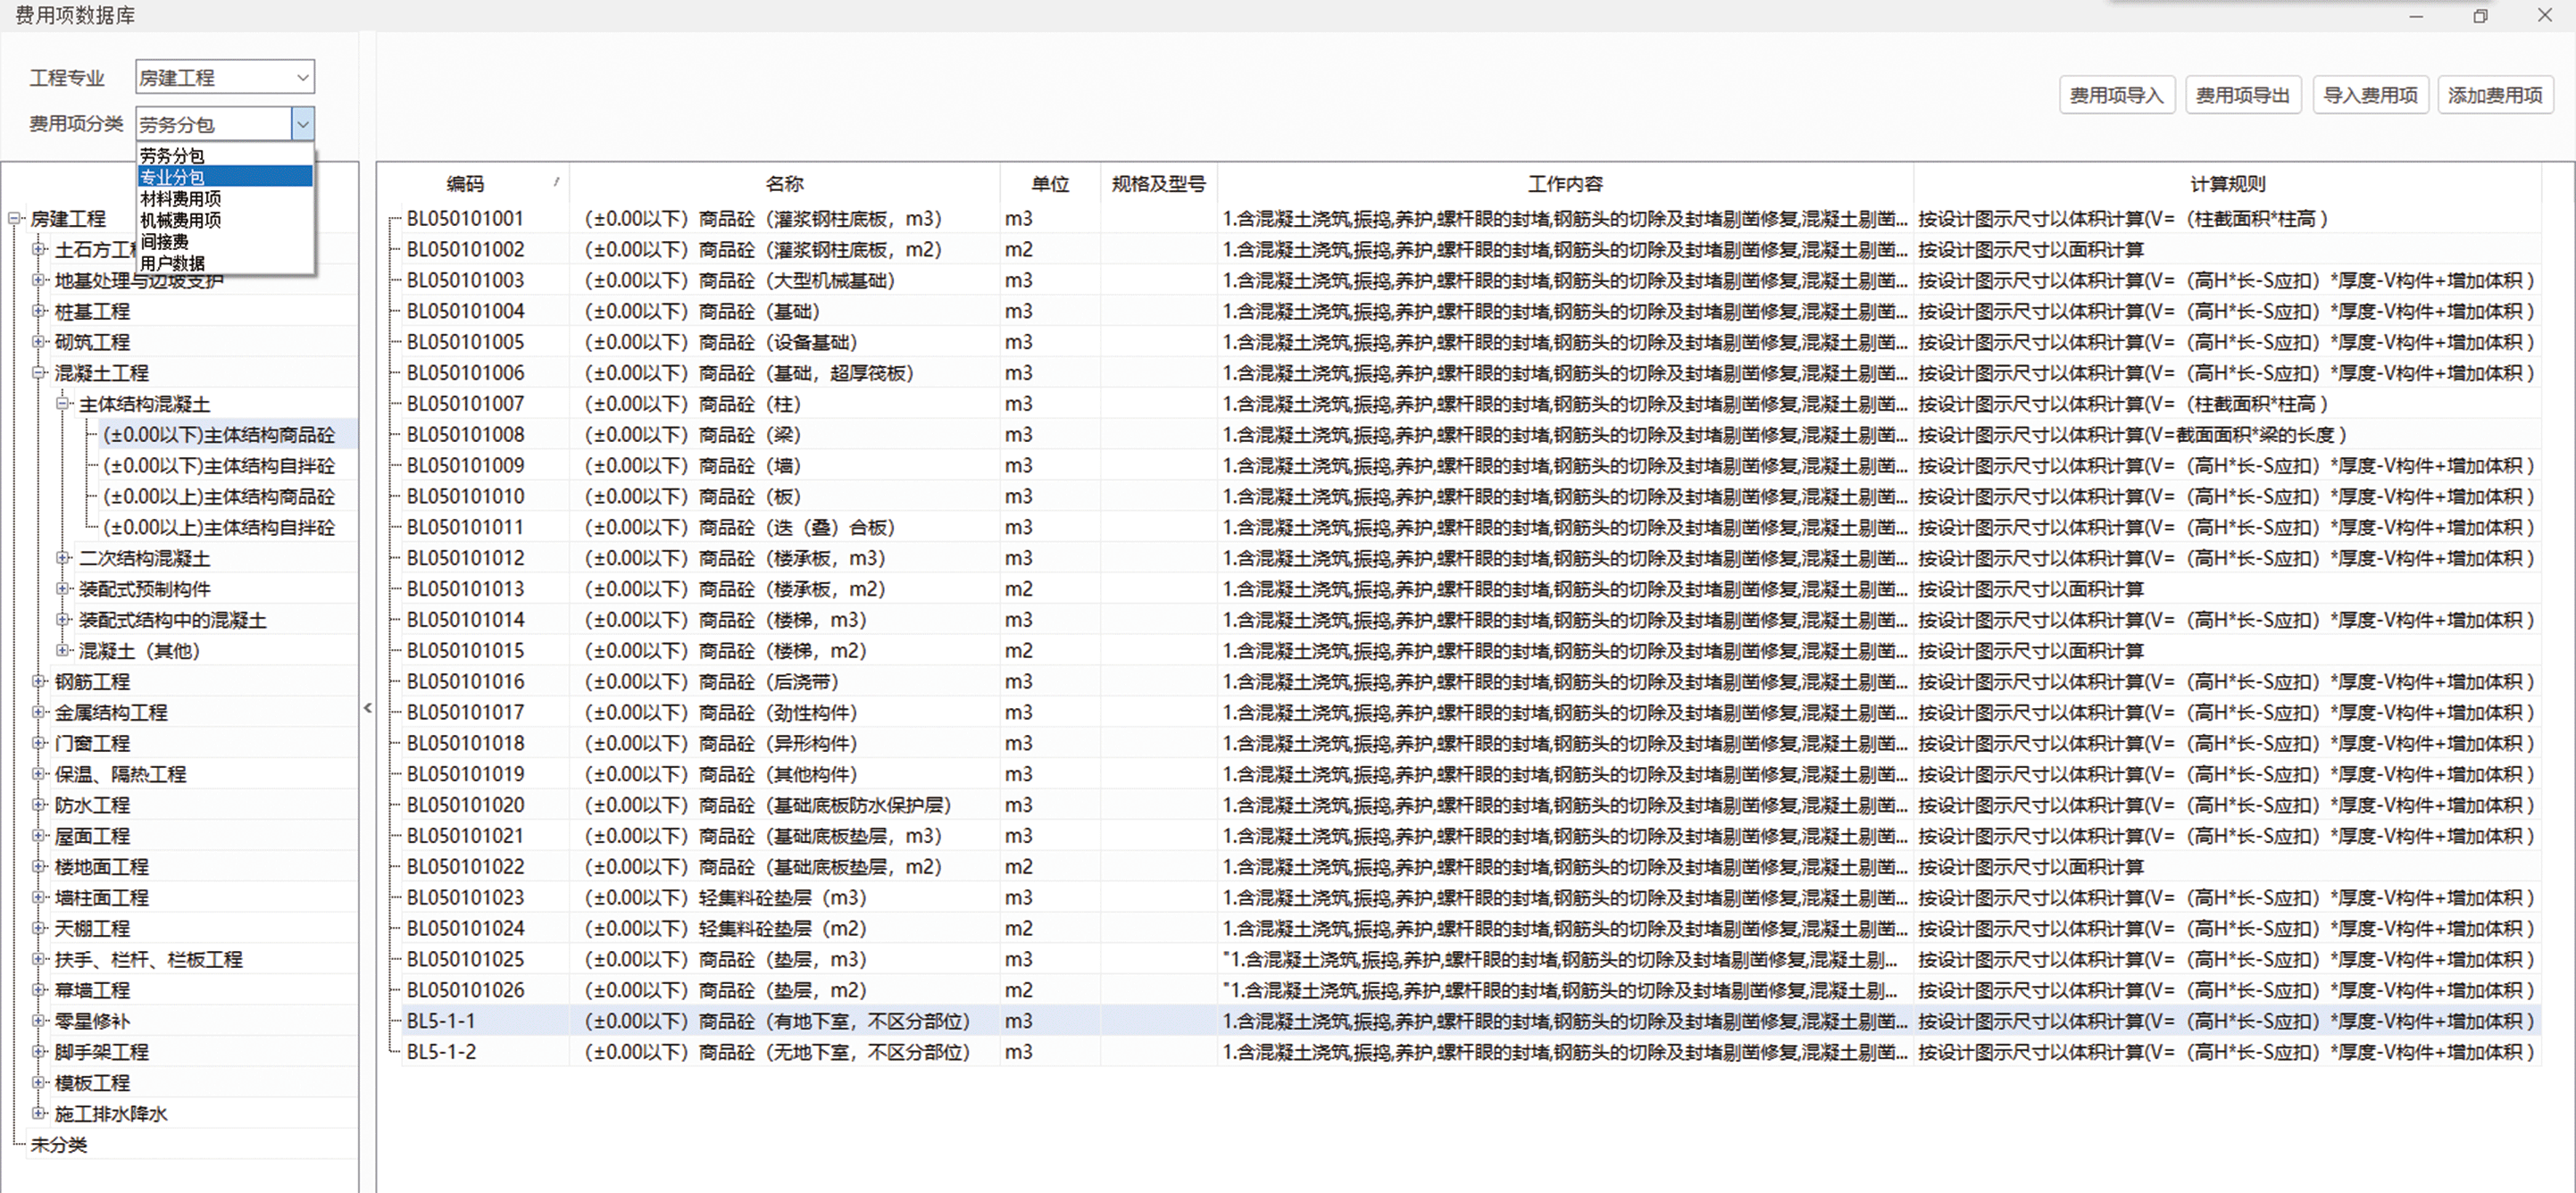Select row BL5-1-2
Viewport: 2576px width, 1193px height.
(x=1471, y=1052)
